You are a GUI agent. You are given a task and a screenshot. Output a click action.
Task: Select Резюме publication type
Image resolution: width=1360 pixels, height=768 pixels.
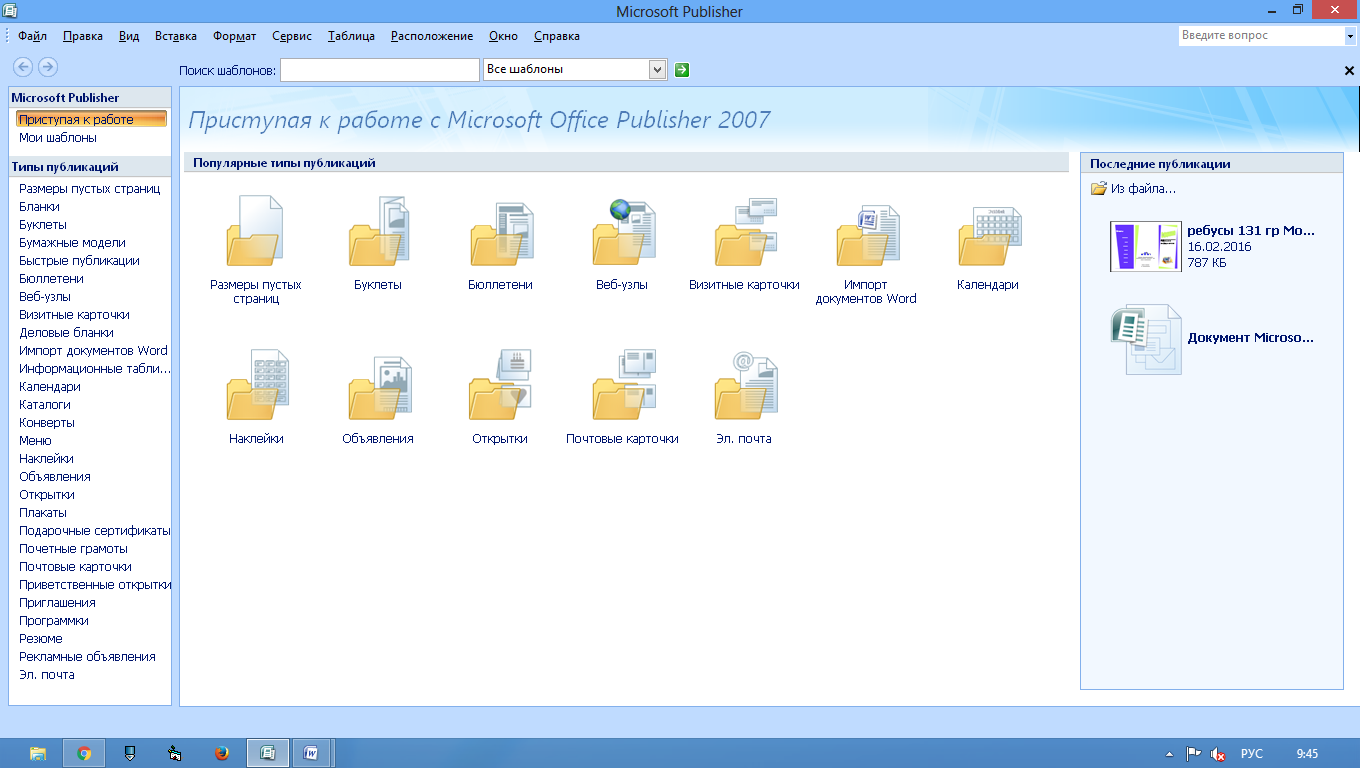click(x=41, y=639)
